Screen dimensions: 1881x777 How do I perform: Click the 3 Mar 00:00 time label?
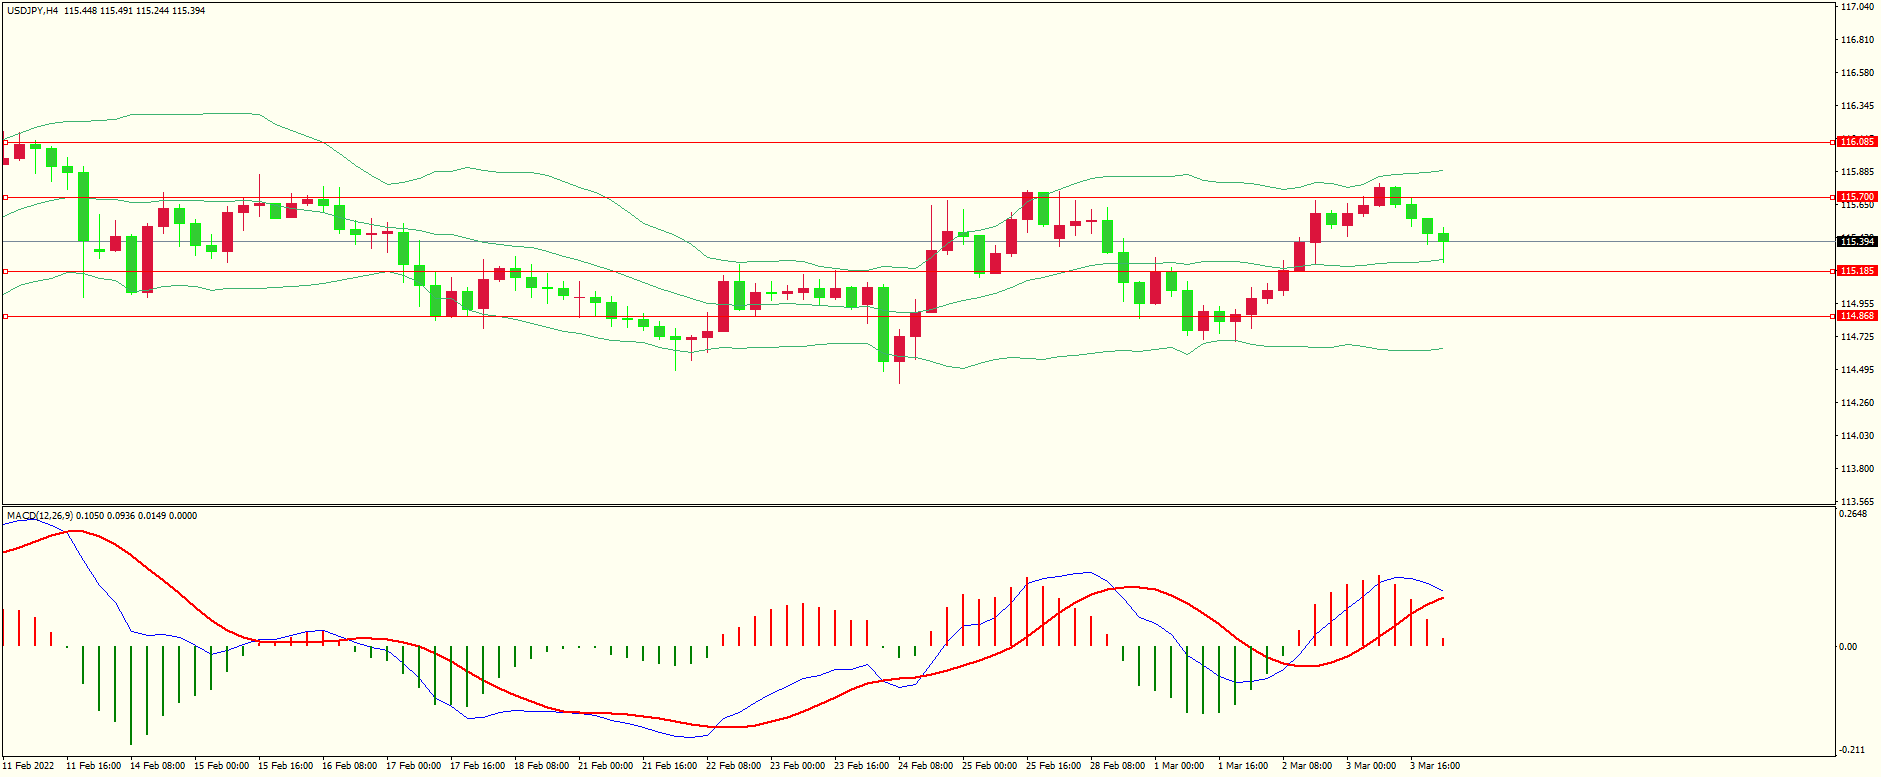(x=1371, y=766)
